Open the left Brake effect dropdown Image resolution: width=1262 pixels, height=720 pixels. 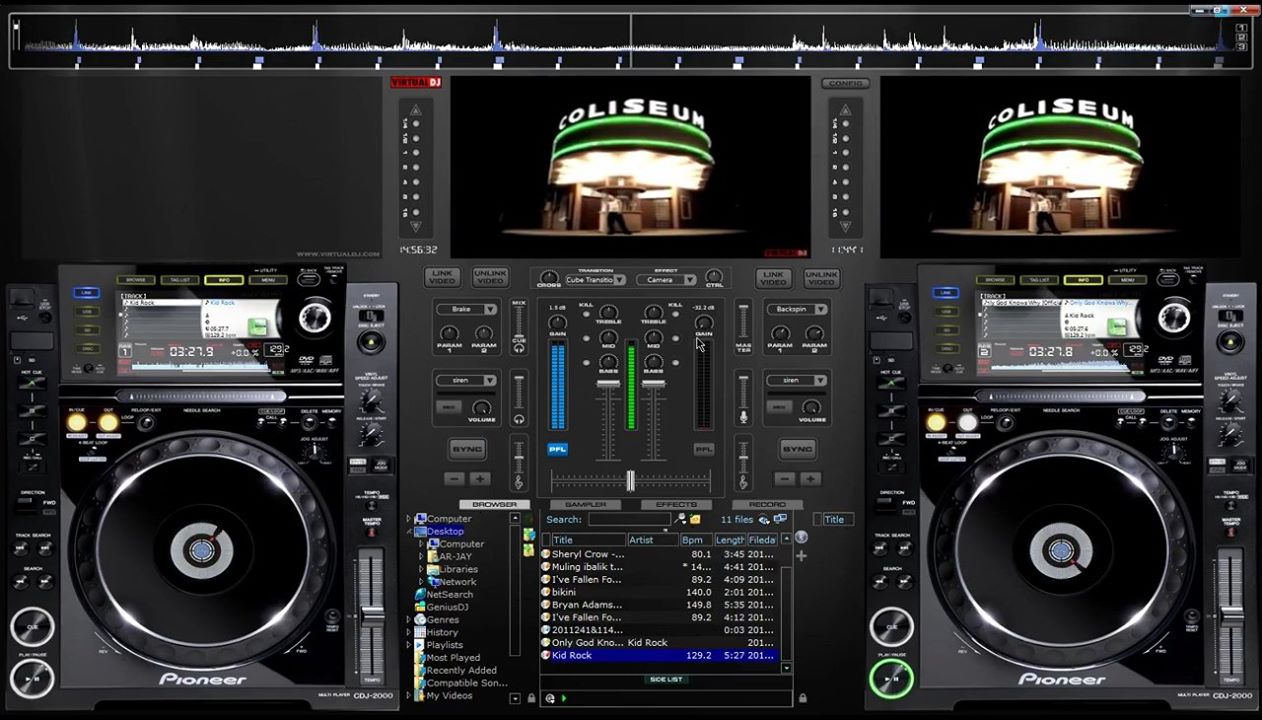pos(466,309)
